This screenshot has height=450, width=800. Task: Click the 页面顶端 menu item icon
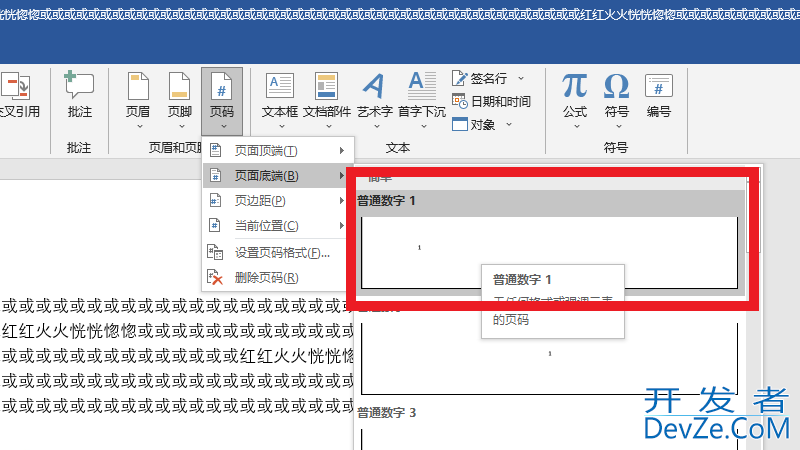pyautogui.click(x=215, y=151)
